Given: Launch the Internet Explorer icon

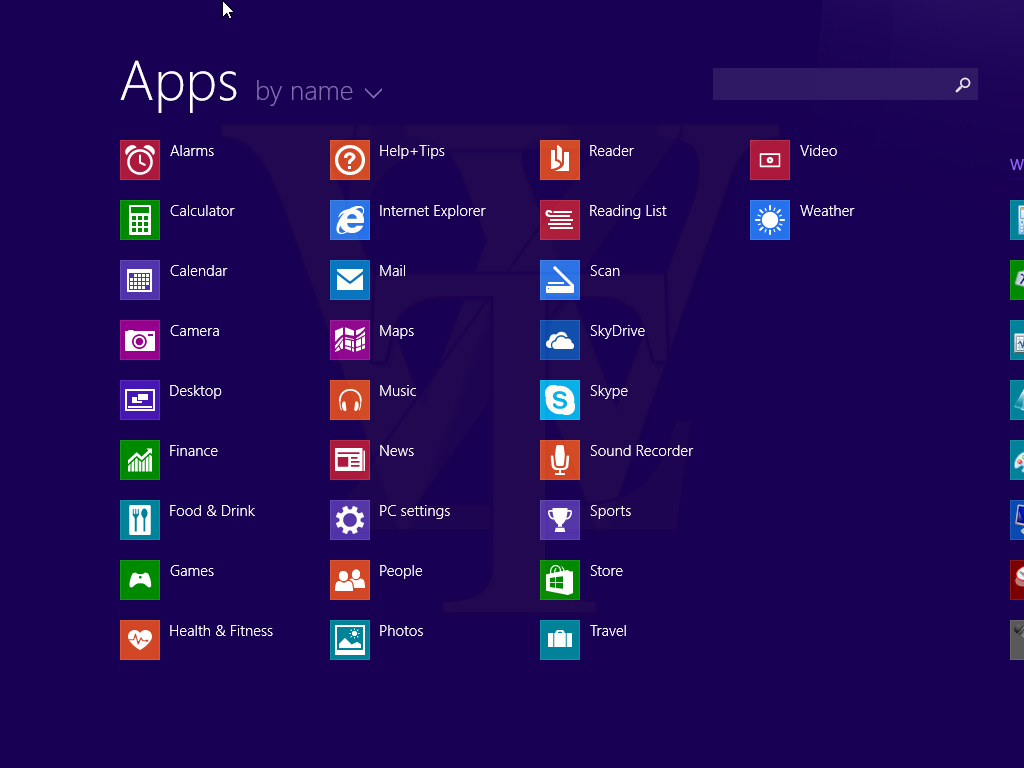Looking at the screenshot, I should 350,220.
